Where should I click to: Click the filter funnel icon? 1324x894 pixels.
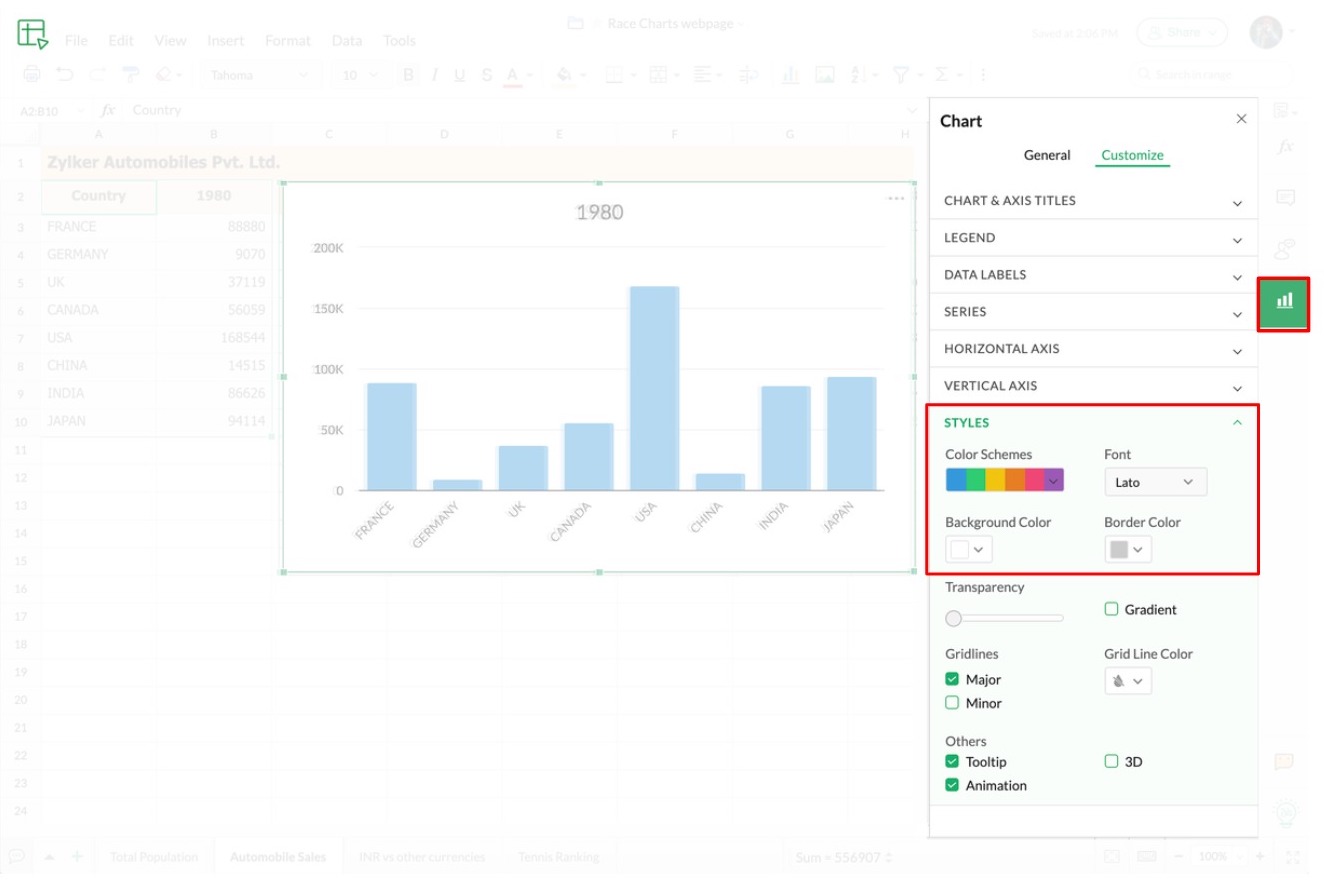900,75
